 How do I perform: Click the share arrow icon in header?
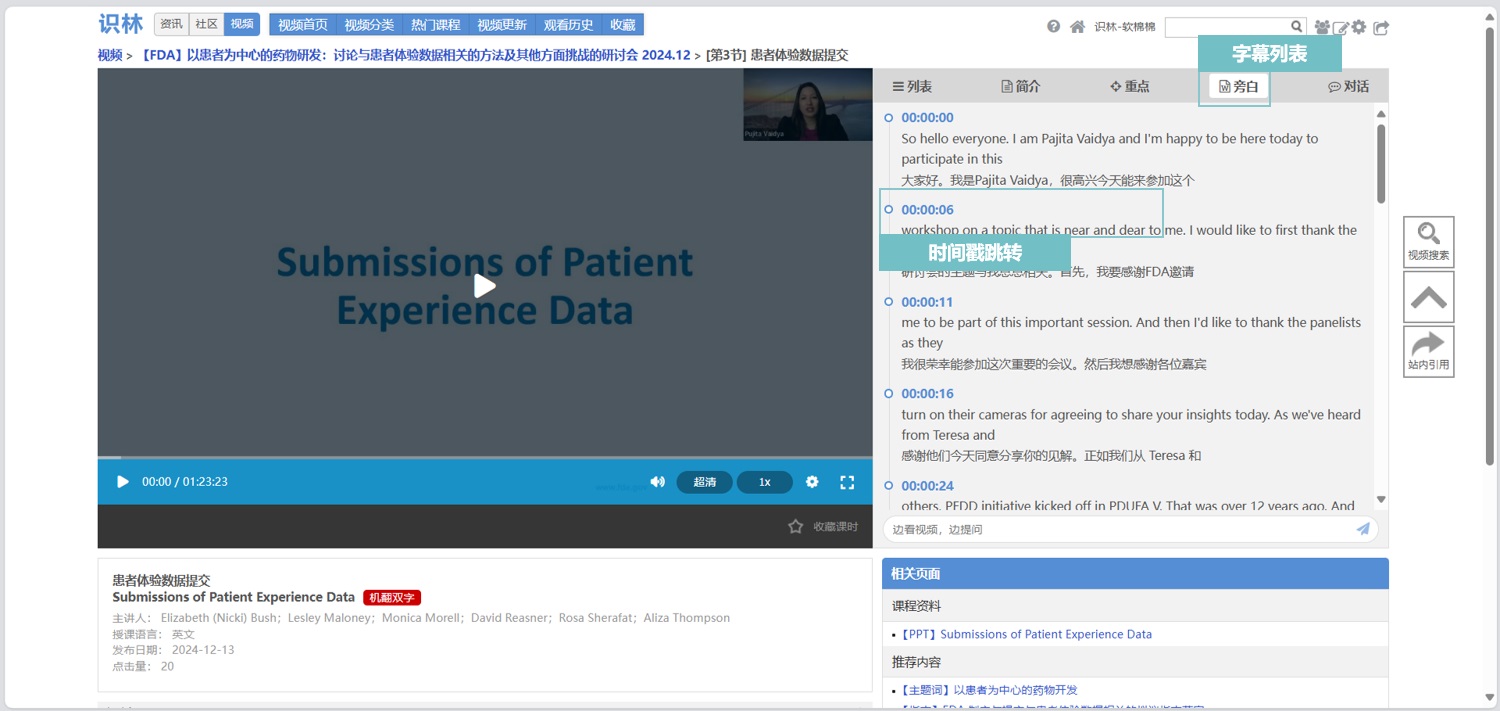pos(1381,28)
